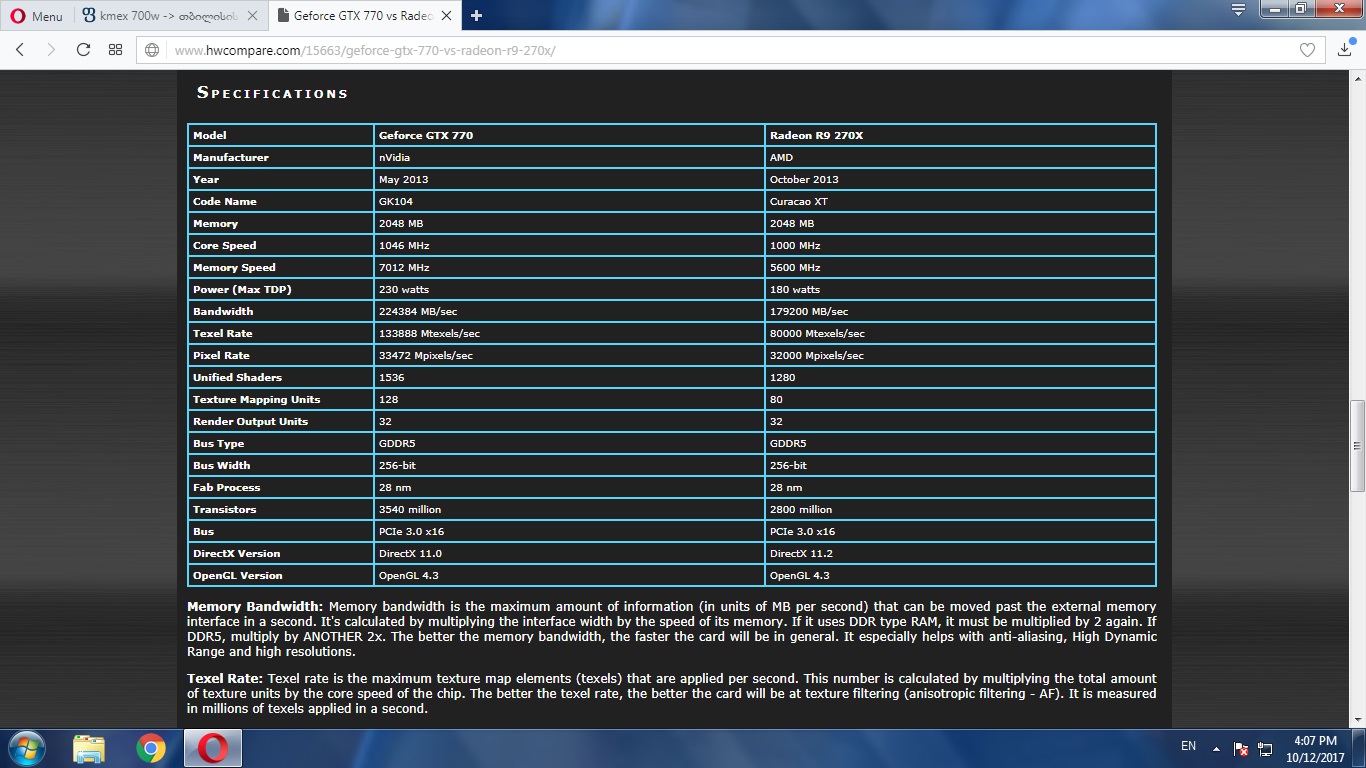Image resolution: width=1366 pixels, height=768 pixels.
Task: Open the EN language indicator
Action: (x=1188, y=746)
